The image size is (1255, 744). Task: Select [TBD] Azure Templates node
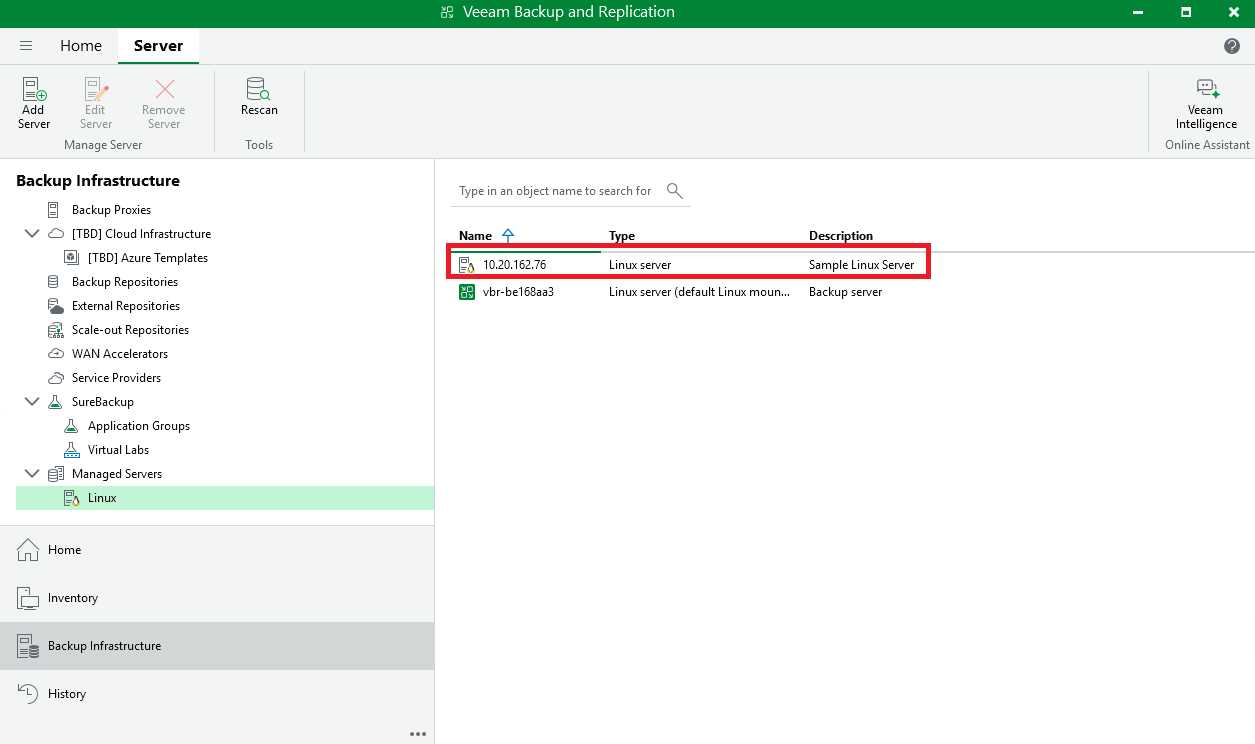click(x=148, y=258)
